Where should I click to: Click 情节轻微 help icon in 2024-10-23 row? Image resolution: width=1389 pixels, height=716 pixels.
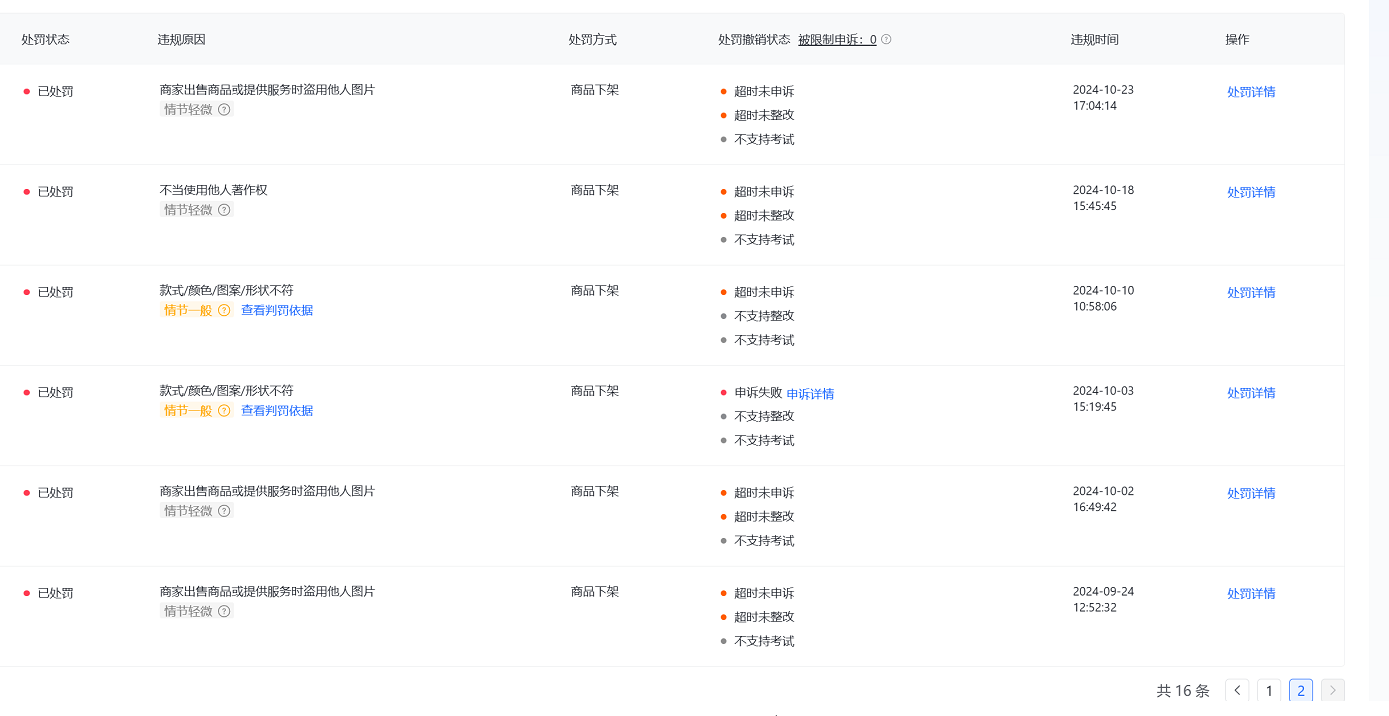point(224,110)
